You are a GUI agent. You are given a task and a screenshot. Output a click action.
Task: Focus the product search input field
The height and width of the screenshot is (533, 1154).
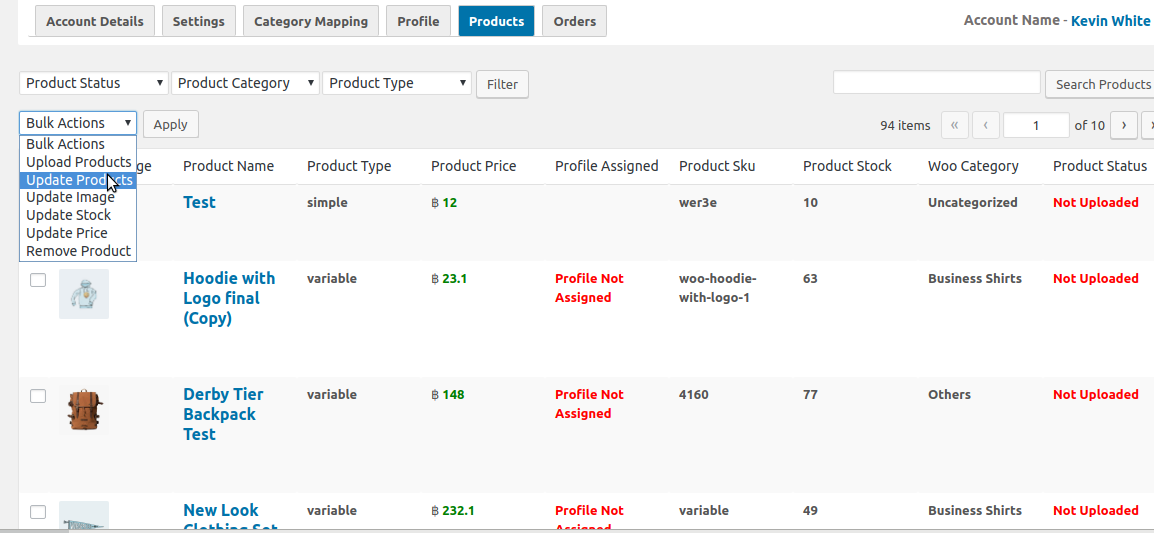[x=937, y=82]
